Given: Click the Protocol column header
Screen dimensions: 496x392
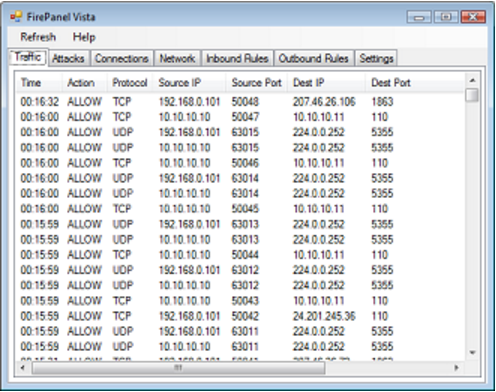Looking at the screenshot, I should tap(130, 83).
